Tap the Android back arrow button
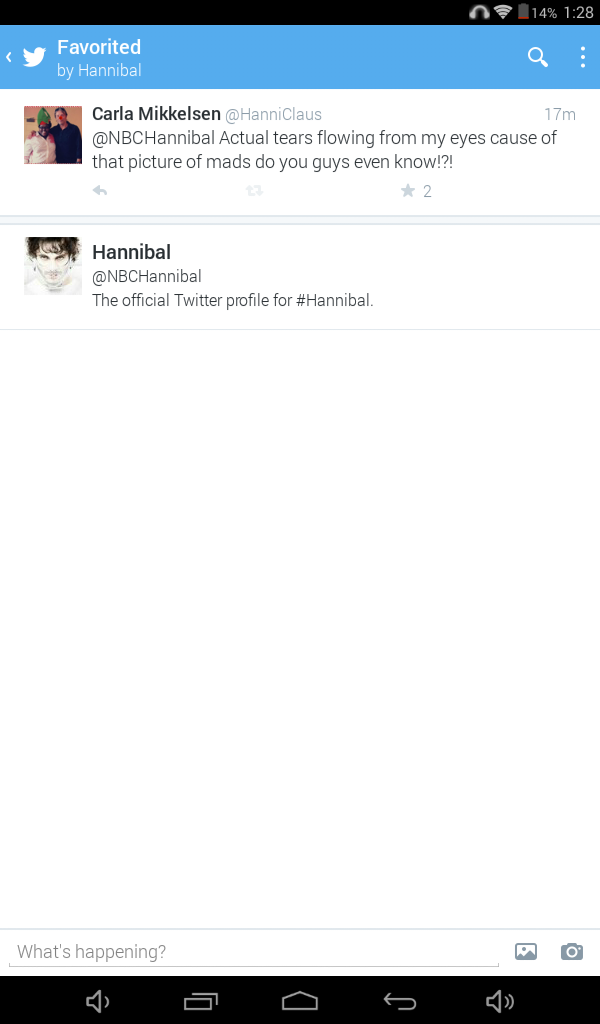The width and height of the screenshot is (600, 1024). point(400,1000)
